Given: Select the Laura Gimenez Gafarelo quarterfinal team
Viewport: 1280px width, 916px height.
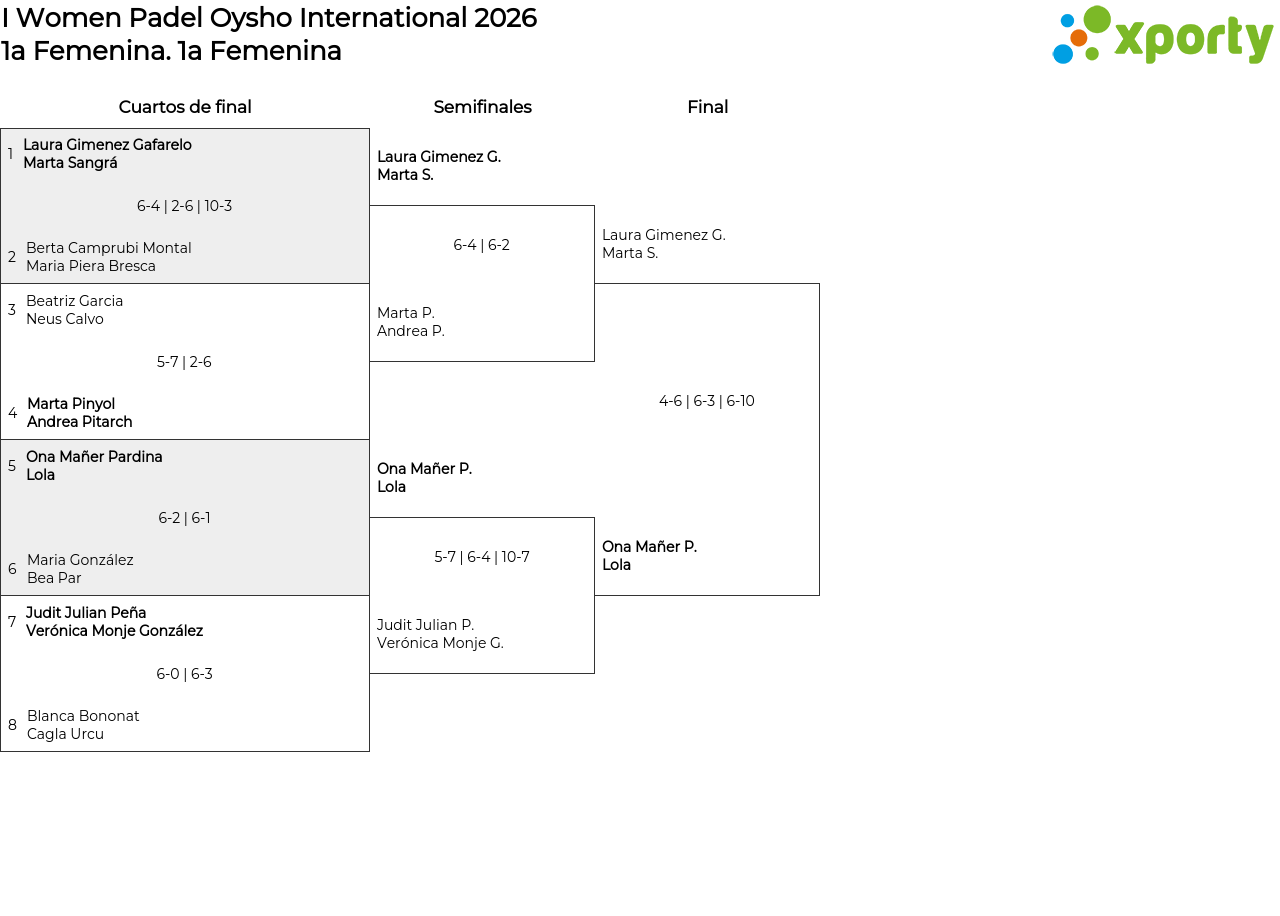Looking at the screenshot, I should [107, 154].
